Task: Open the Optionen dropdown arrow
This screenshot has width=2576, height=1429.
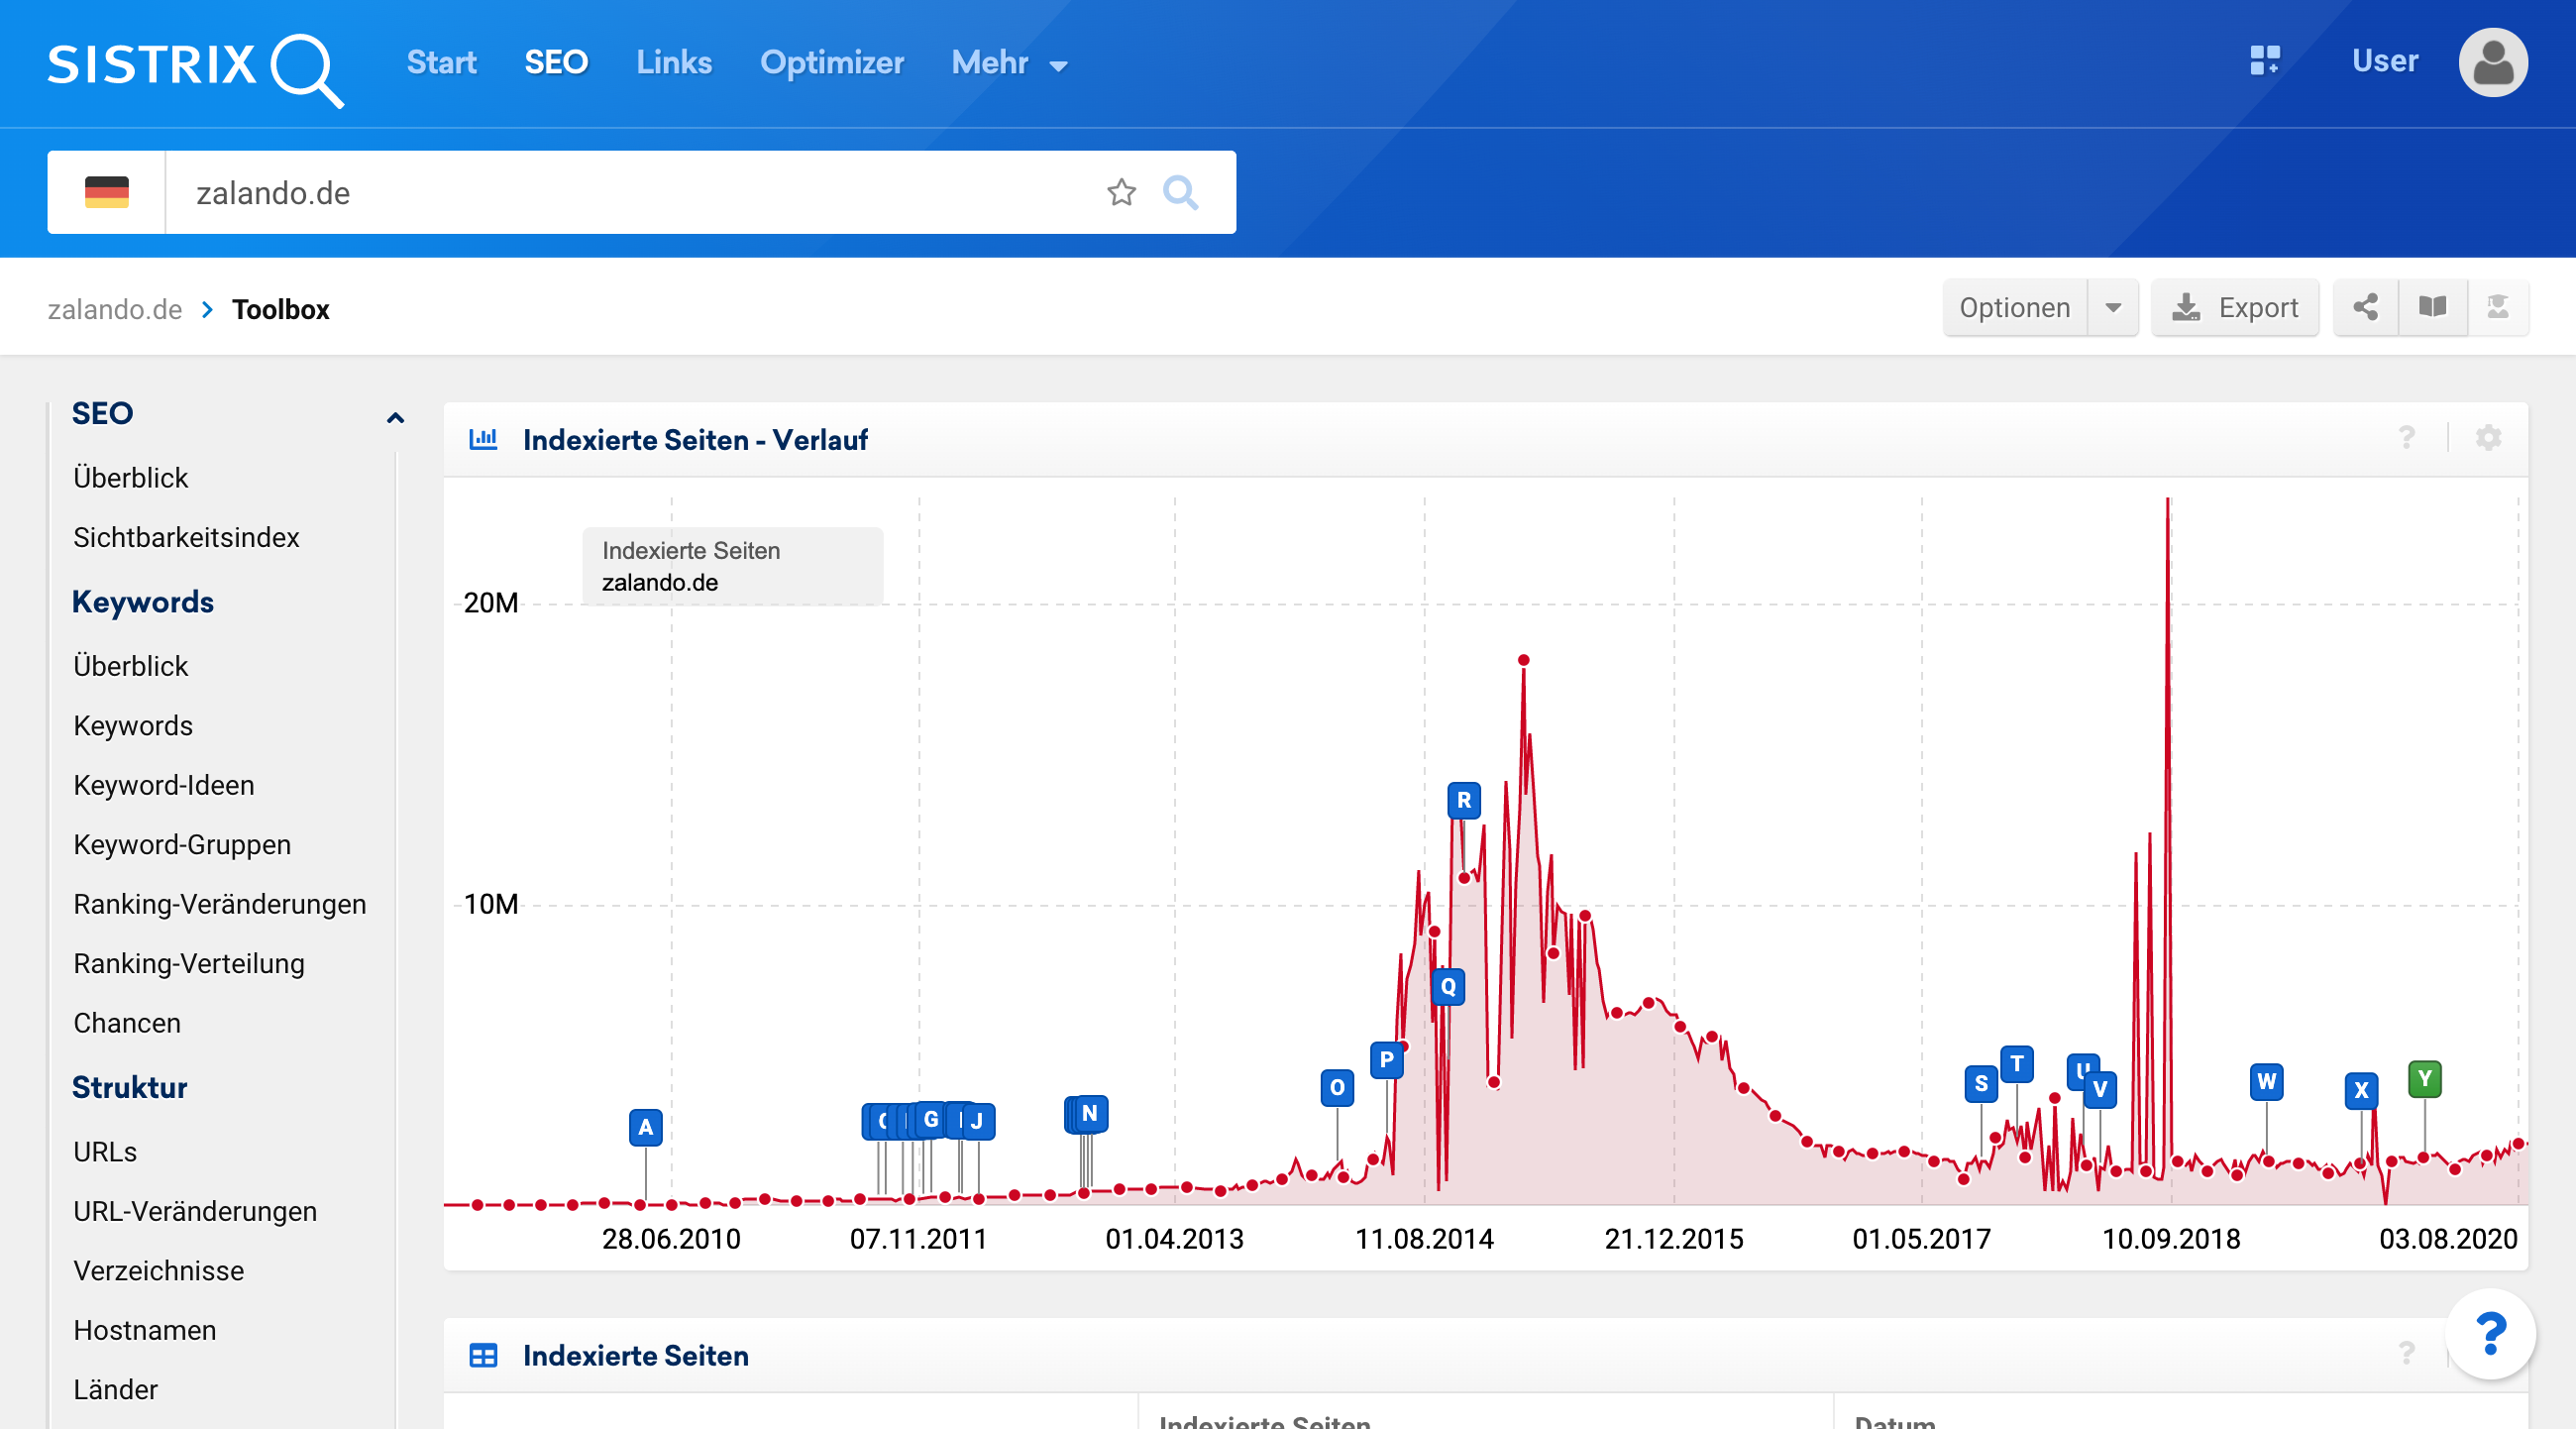Action: pos(2112,308)
